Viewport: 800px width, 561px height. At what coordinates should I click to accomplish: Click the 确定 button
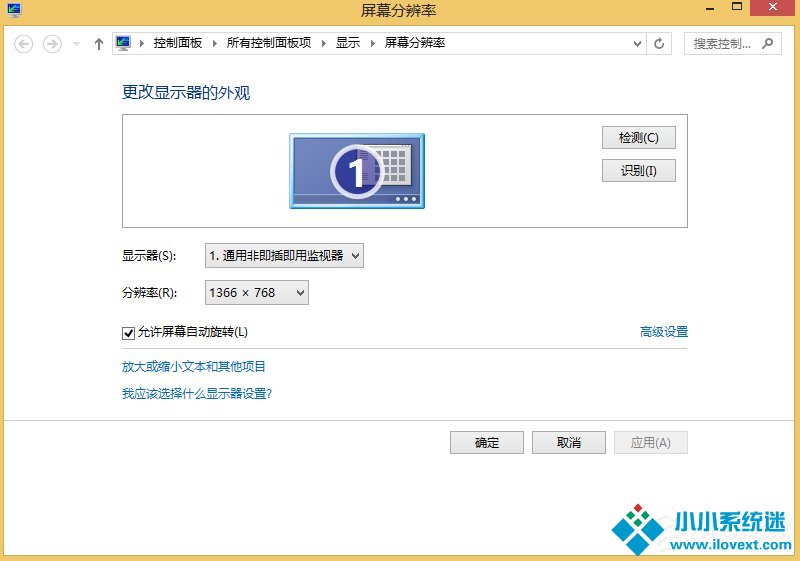pos(487,443)
